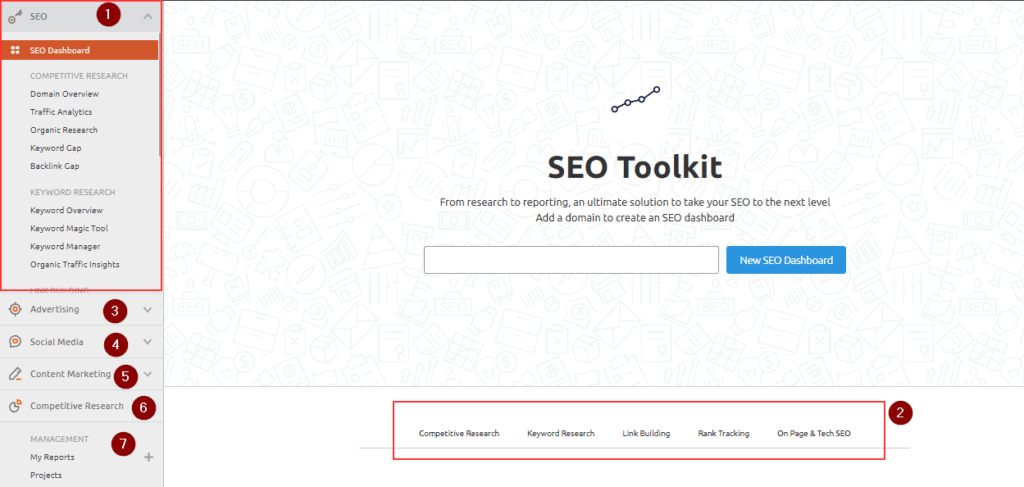This screenshot has width=1024, height=487.
Task: Open Domain Overview in sidebar
Action: click(64, 94)
